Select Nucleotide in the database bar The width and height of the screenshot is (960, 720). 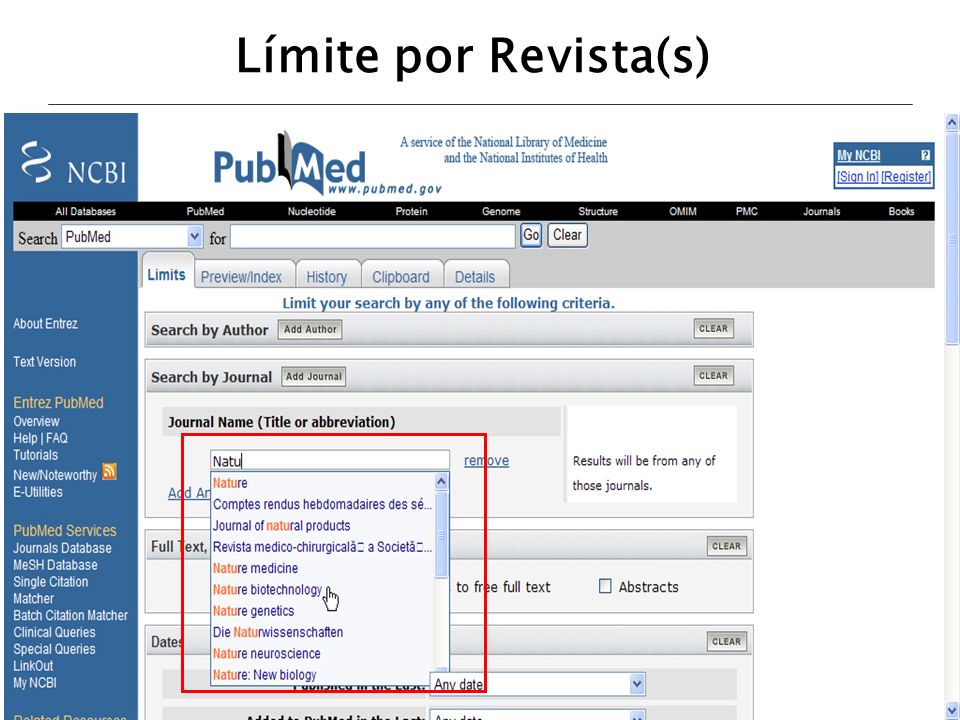pos(312,212)
